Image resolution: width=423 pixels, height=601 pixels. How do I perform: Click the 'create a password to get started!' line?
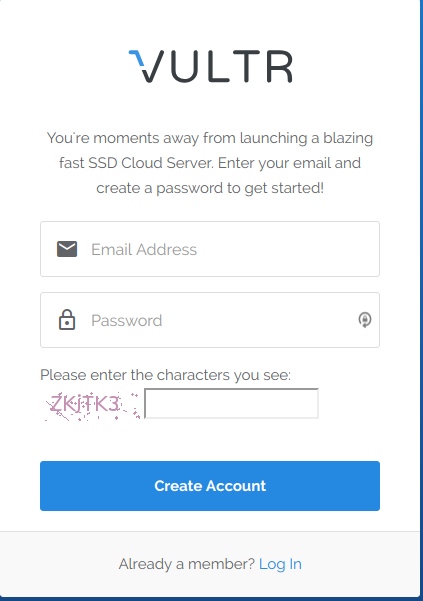210,188
